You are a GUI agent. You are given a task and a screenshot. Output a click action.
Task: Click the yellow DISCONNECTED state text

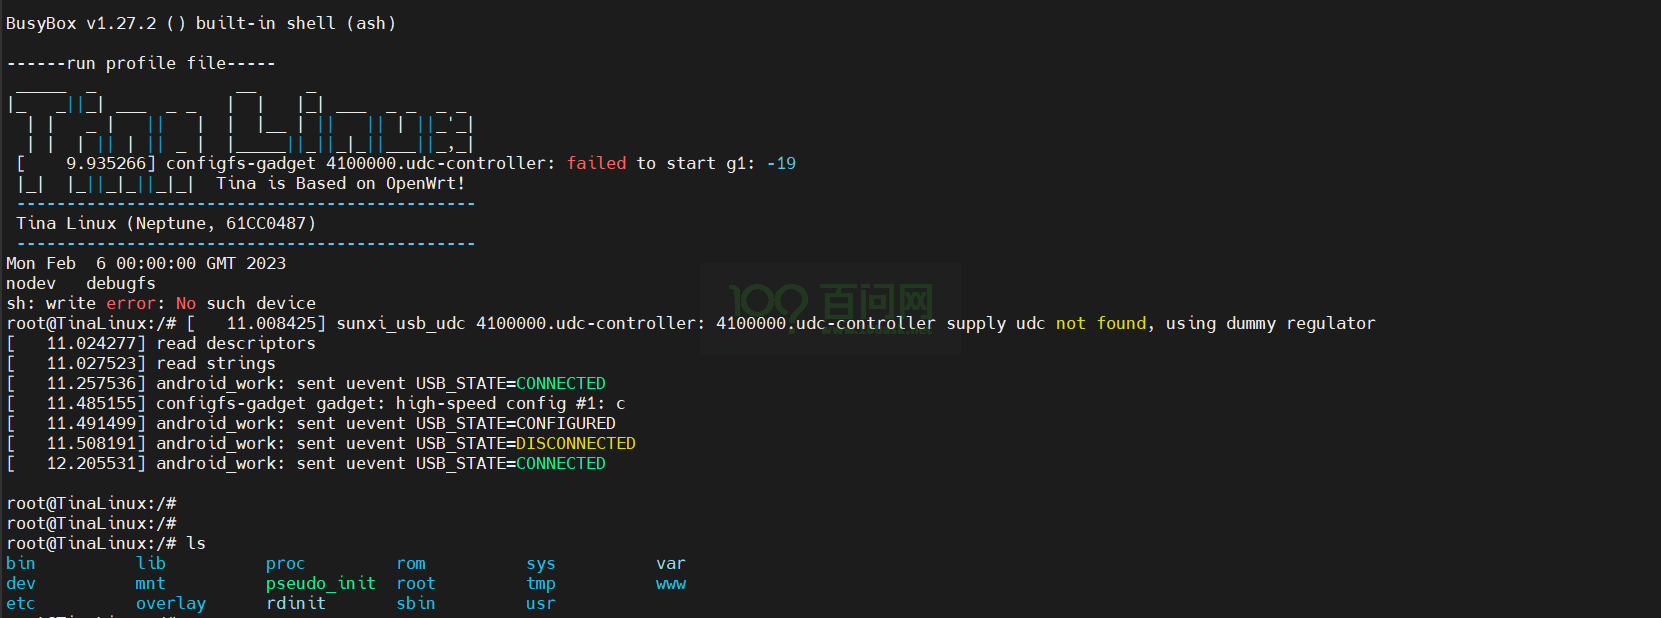pos(575,443)
